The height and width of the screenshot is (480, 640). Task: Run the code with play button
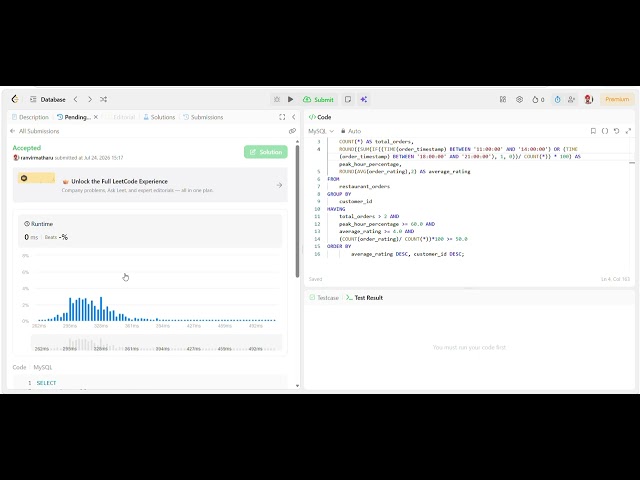pos(291,99)
